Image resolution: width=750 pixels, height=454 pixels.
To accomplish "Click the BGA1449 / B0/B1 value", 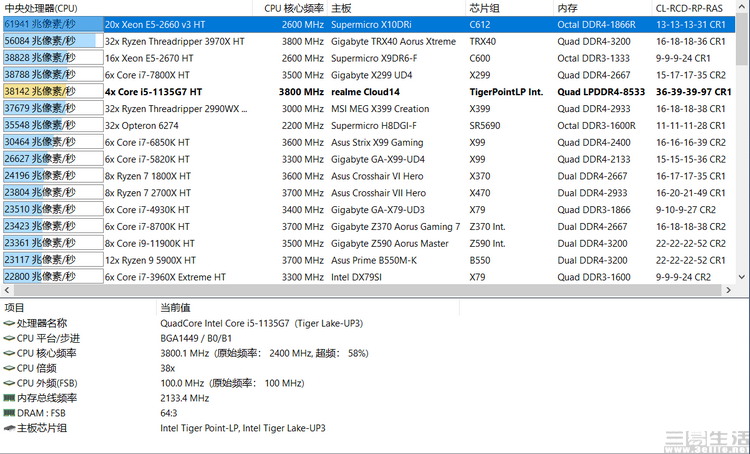I will [196, 338].
